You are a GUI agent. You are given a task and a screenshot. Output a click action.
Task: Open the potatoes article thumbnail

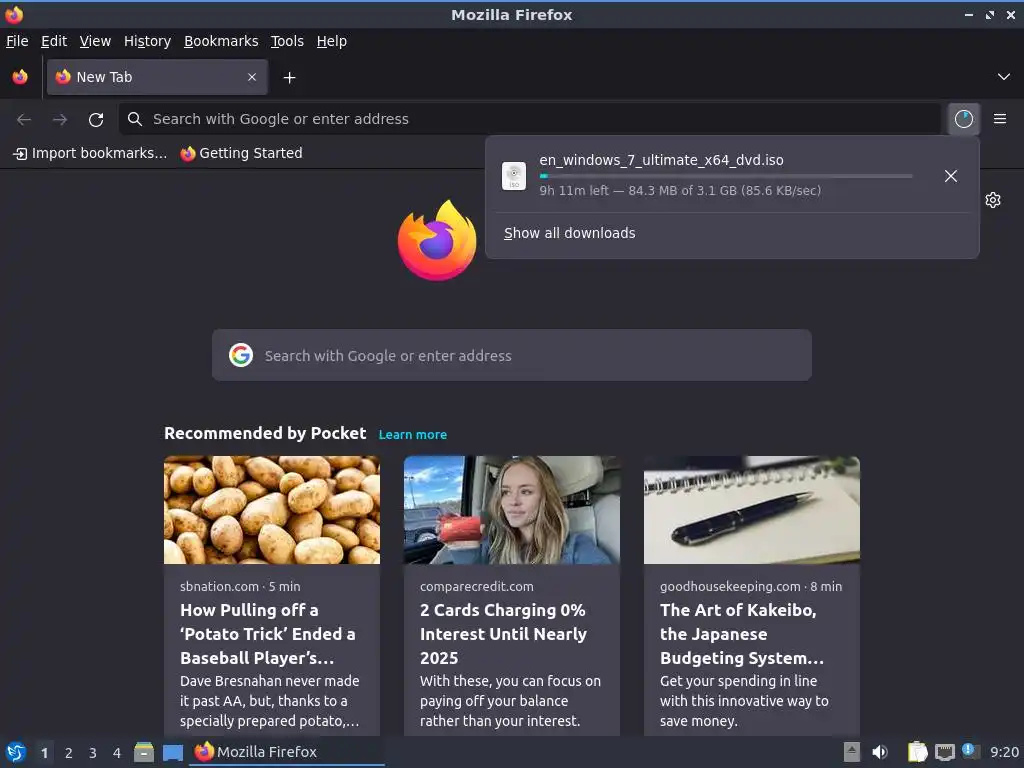pos(272,510)
